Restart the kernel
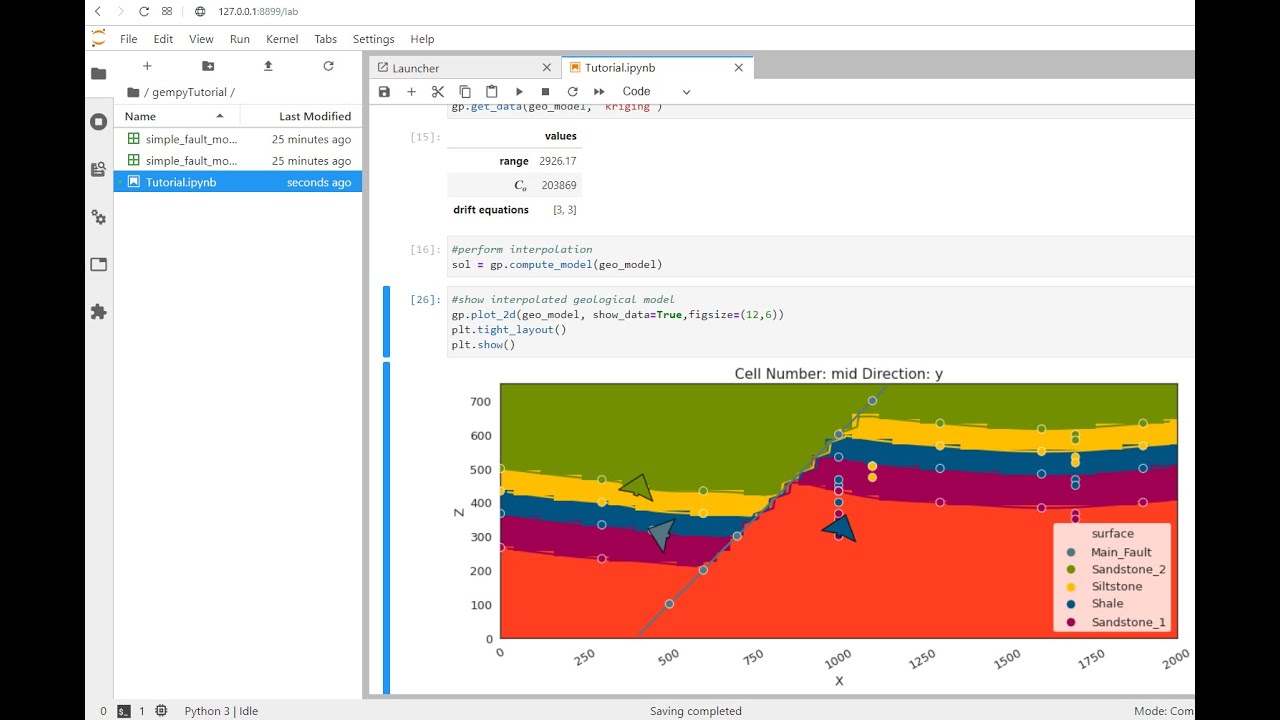Viewport: 1280px width, 720px height. pyautogui.click(x=572, y=91)
